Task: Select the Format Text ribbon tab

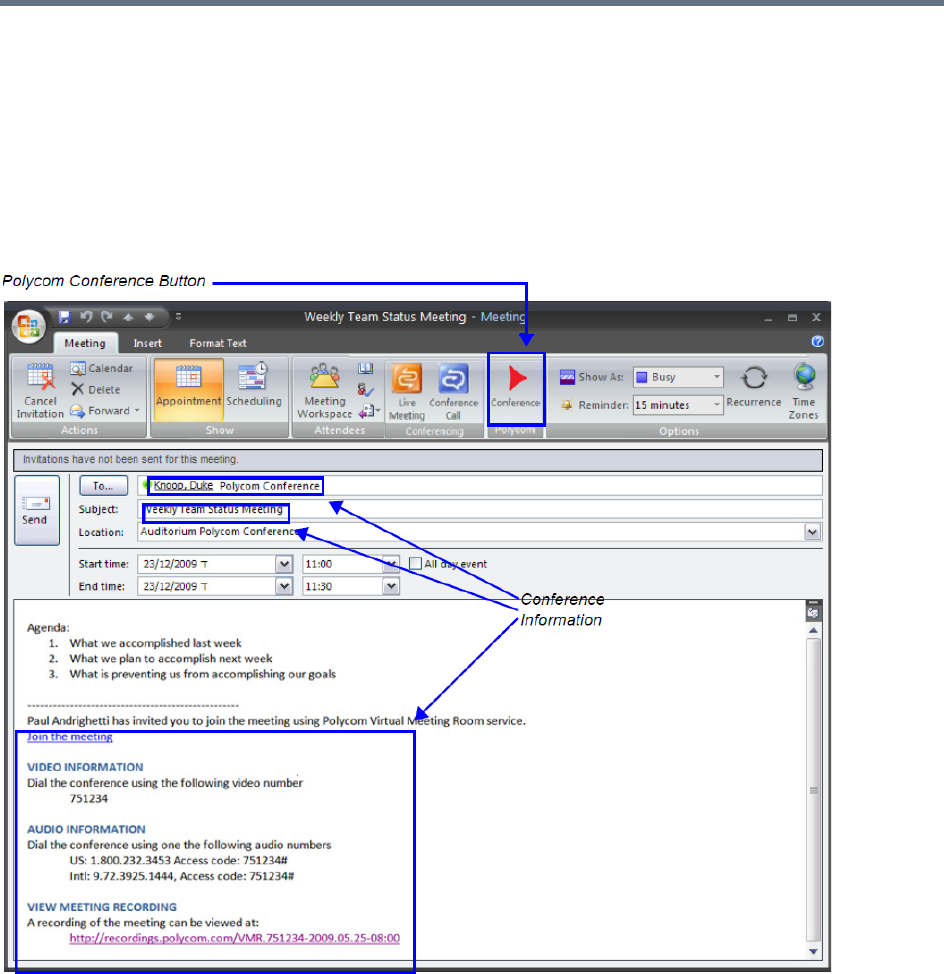Action: pyautogui.click(x=217, y=344)
